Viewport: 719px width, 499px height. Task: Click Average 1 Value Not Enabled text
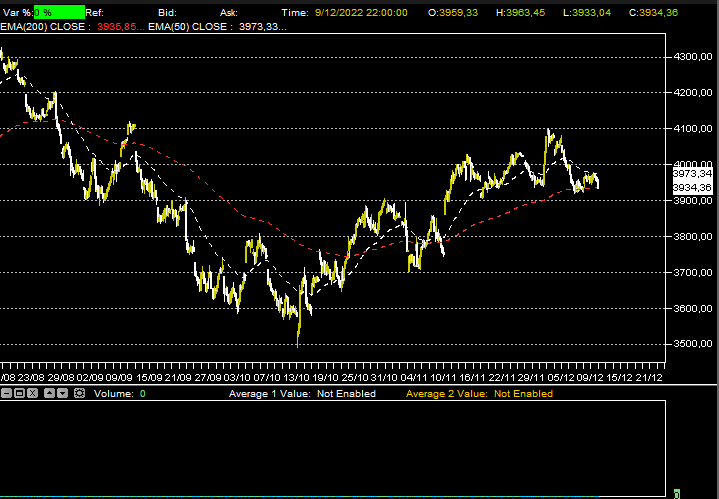(x=302, y=394)
